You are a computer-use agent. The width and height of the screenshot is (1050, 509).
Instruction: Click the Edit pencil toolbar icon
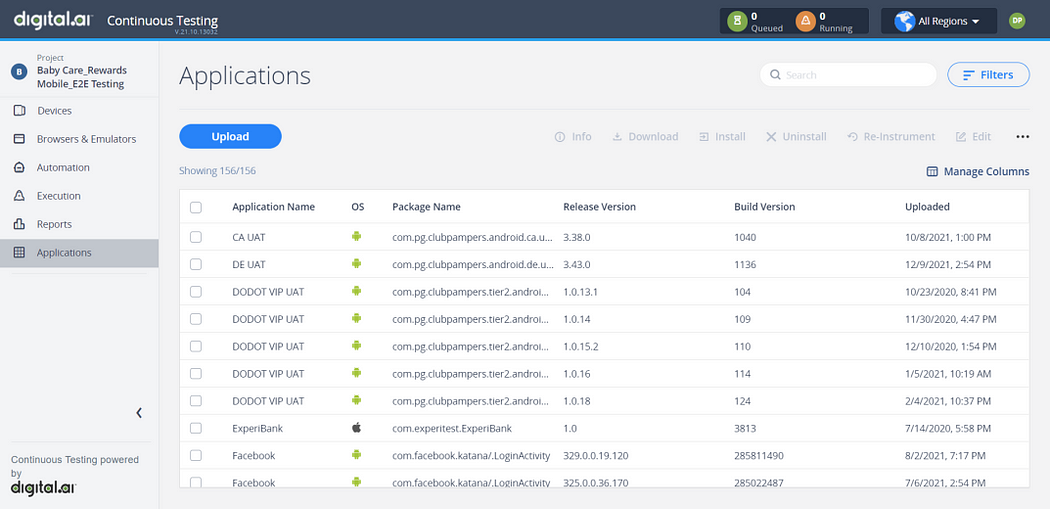coord(961,137)
